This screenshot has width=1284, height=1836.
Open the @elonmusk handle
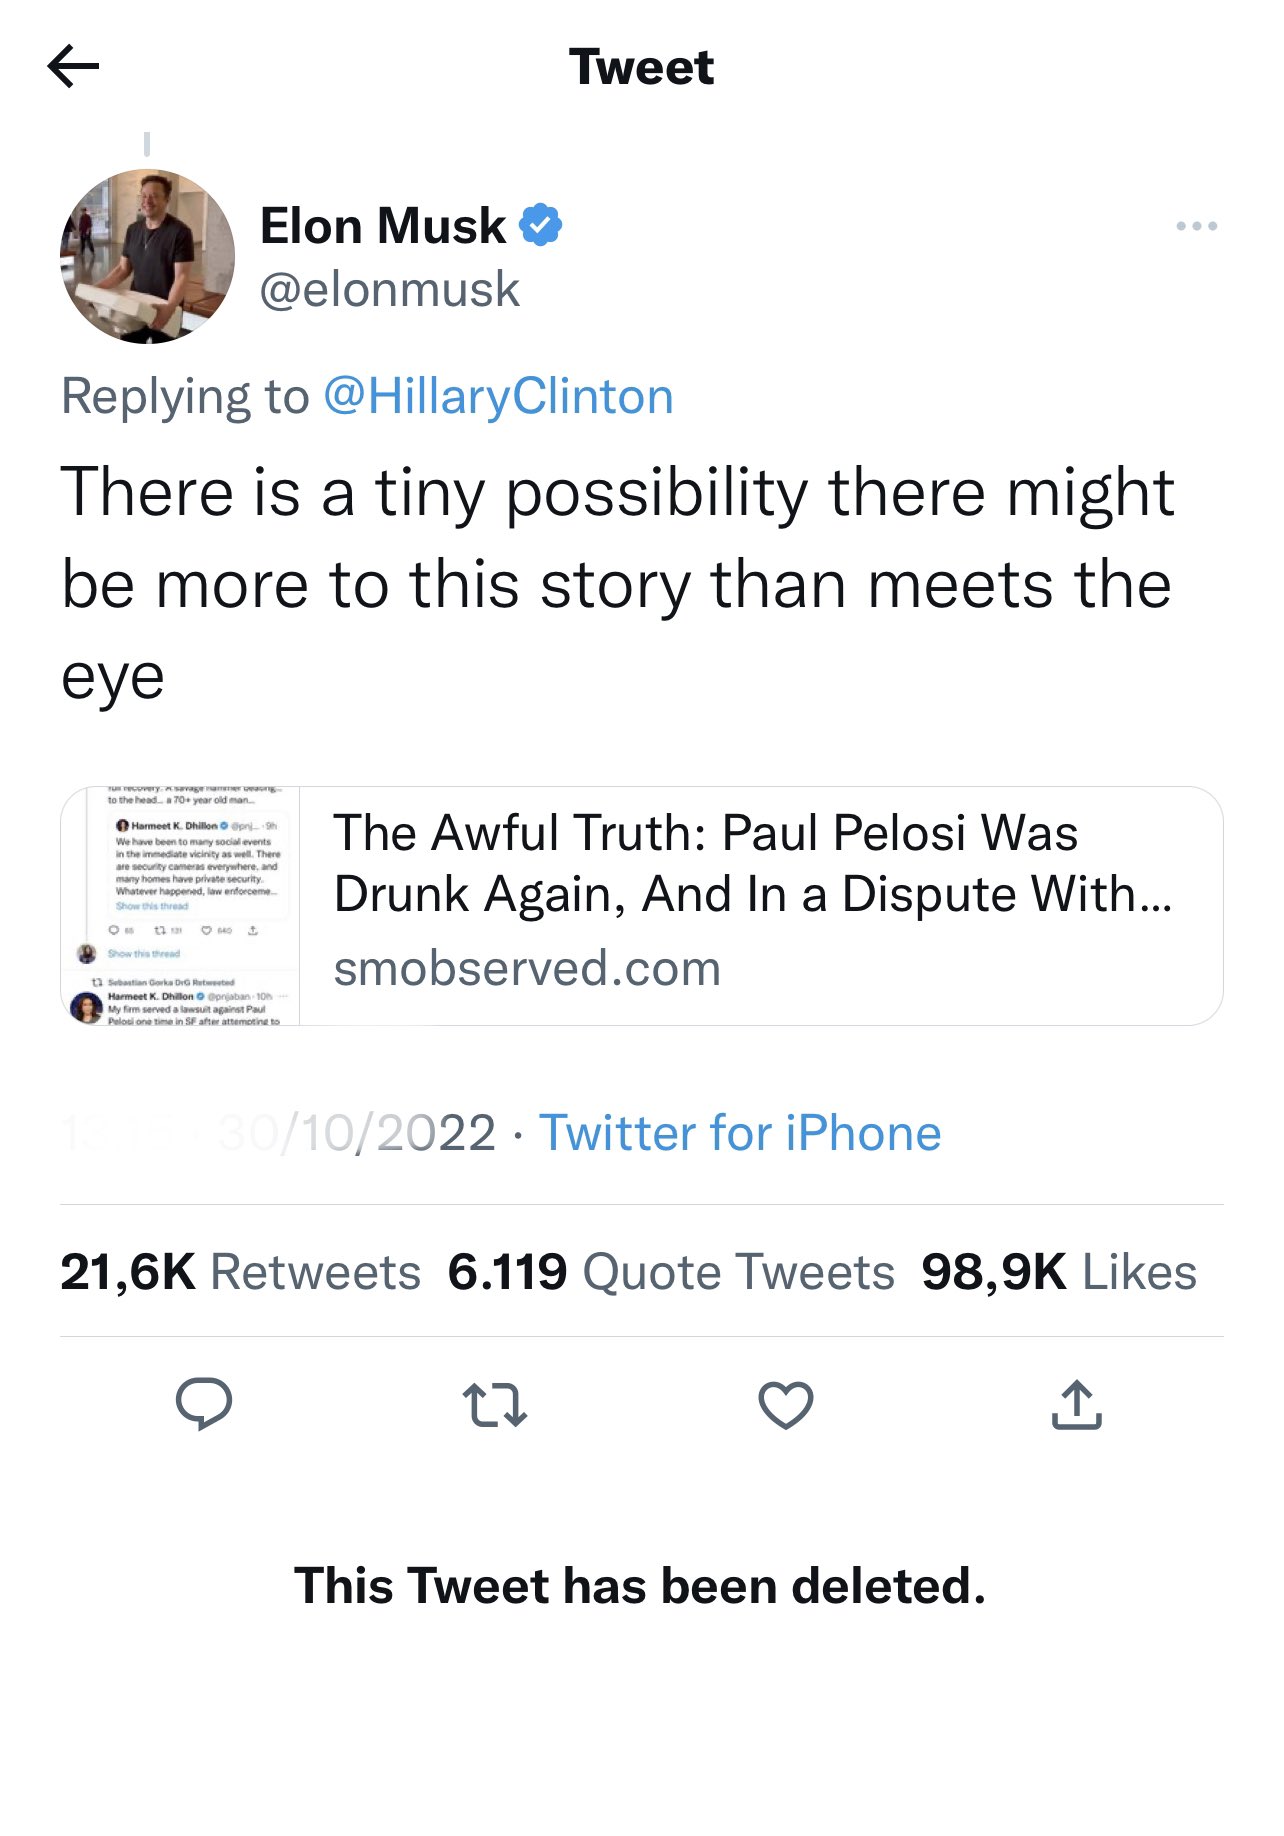click(x=389, y=290)
